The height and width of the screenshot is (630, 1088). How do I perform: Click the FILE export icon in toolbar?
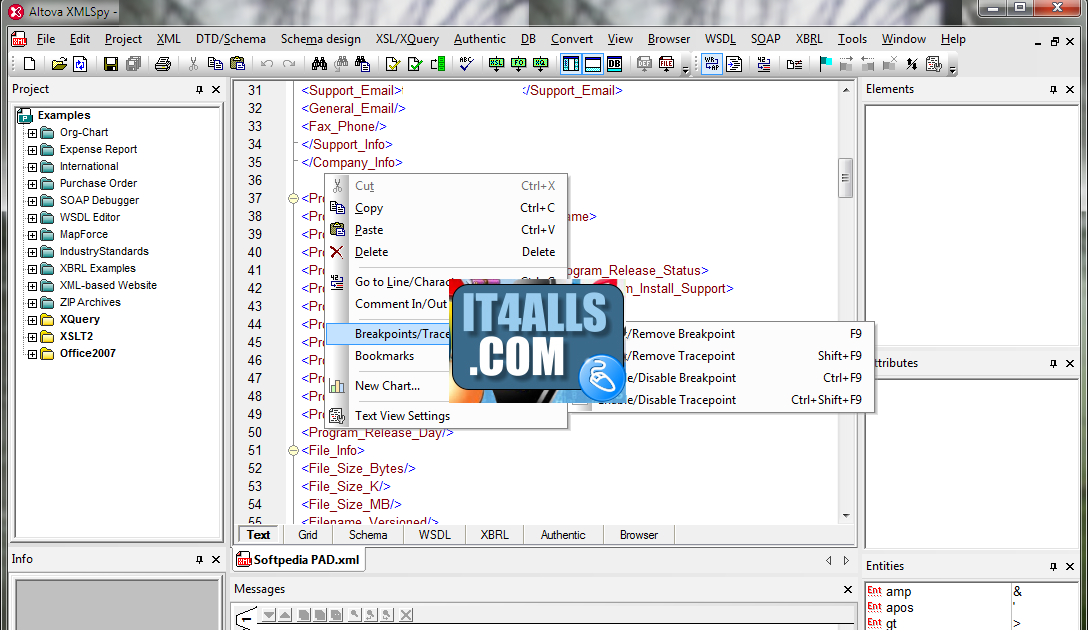pyautogui.click(x=666, y=64)
